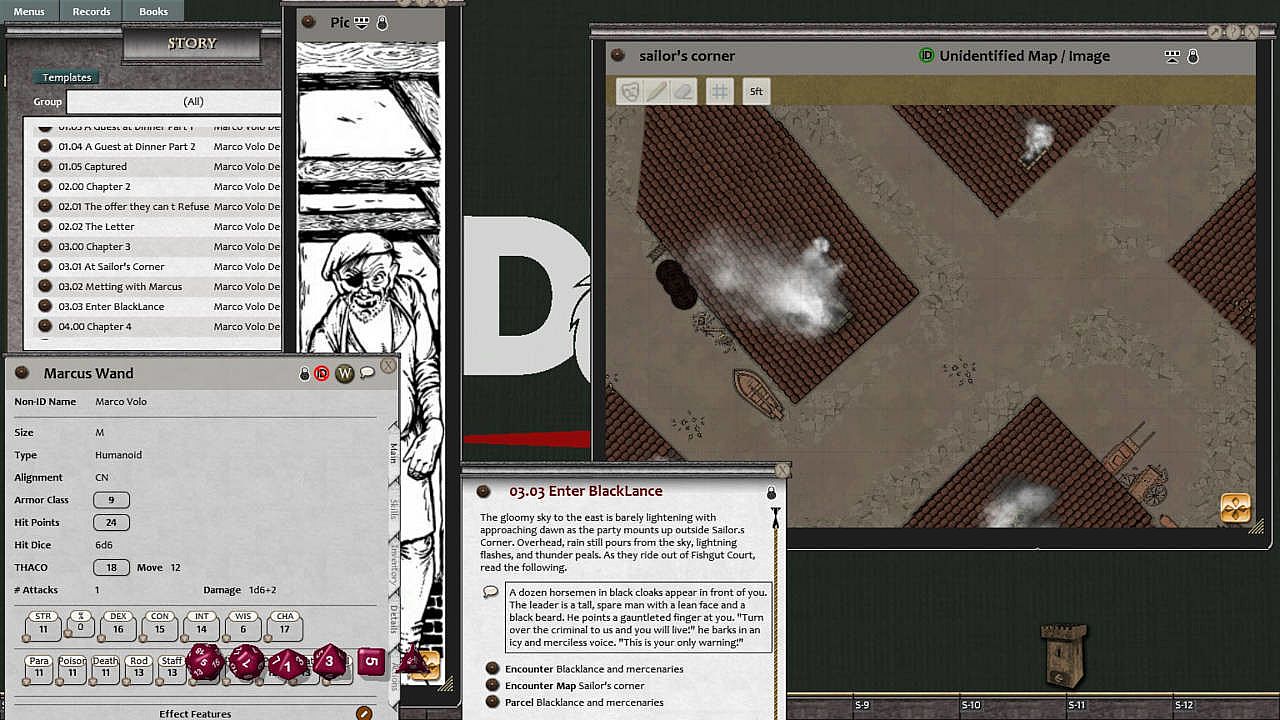Click the Effect Features edit pencil icon
Image resolution: width=1280 pixels, height=720 pixels.
[x=364, y=713]
